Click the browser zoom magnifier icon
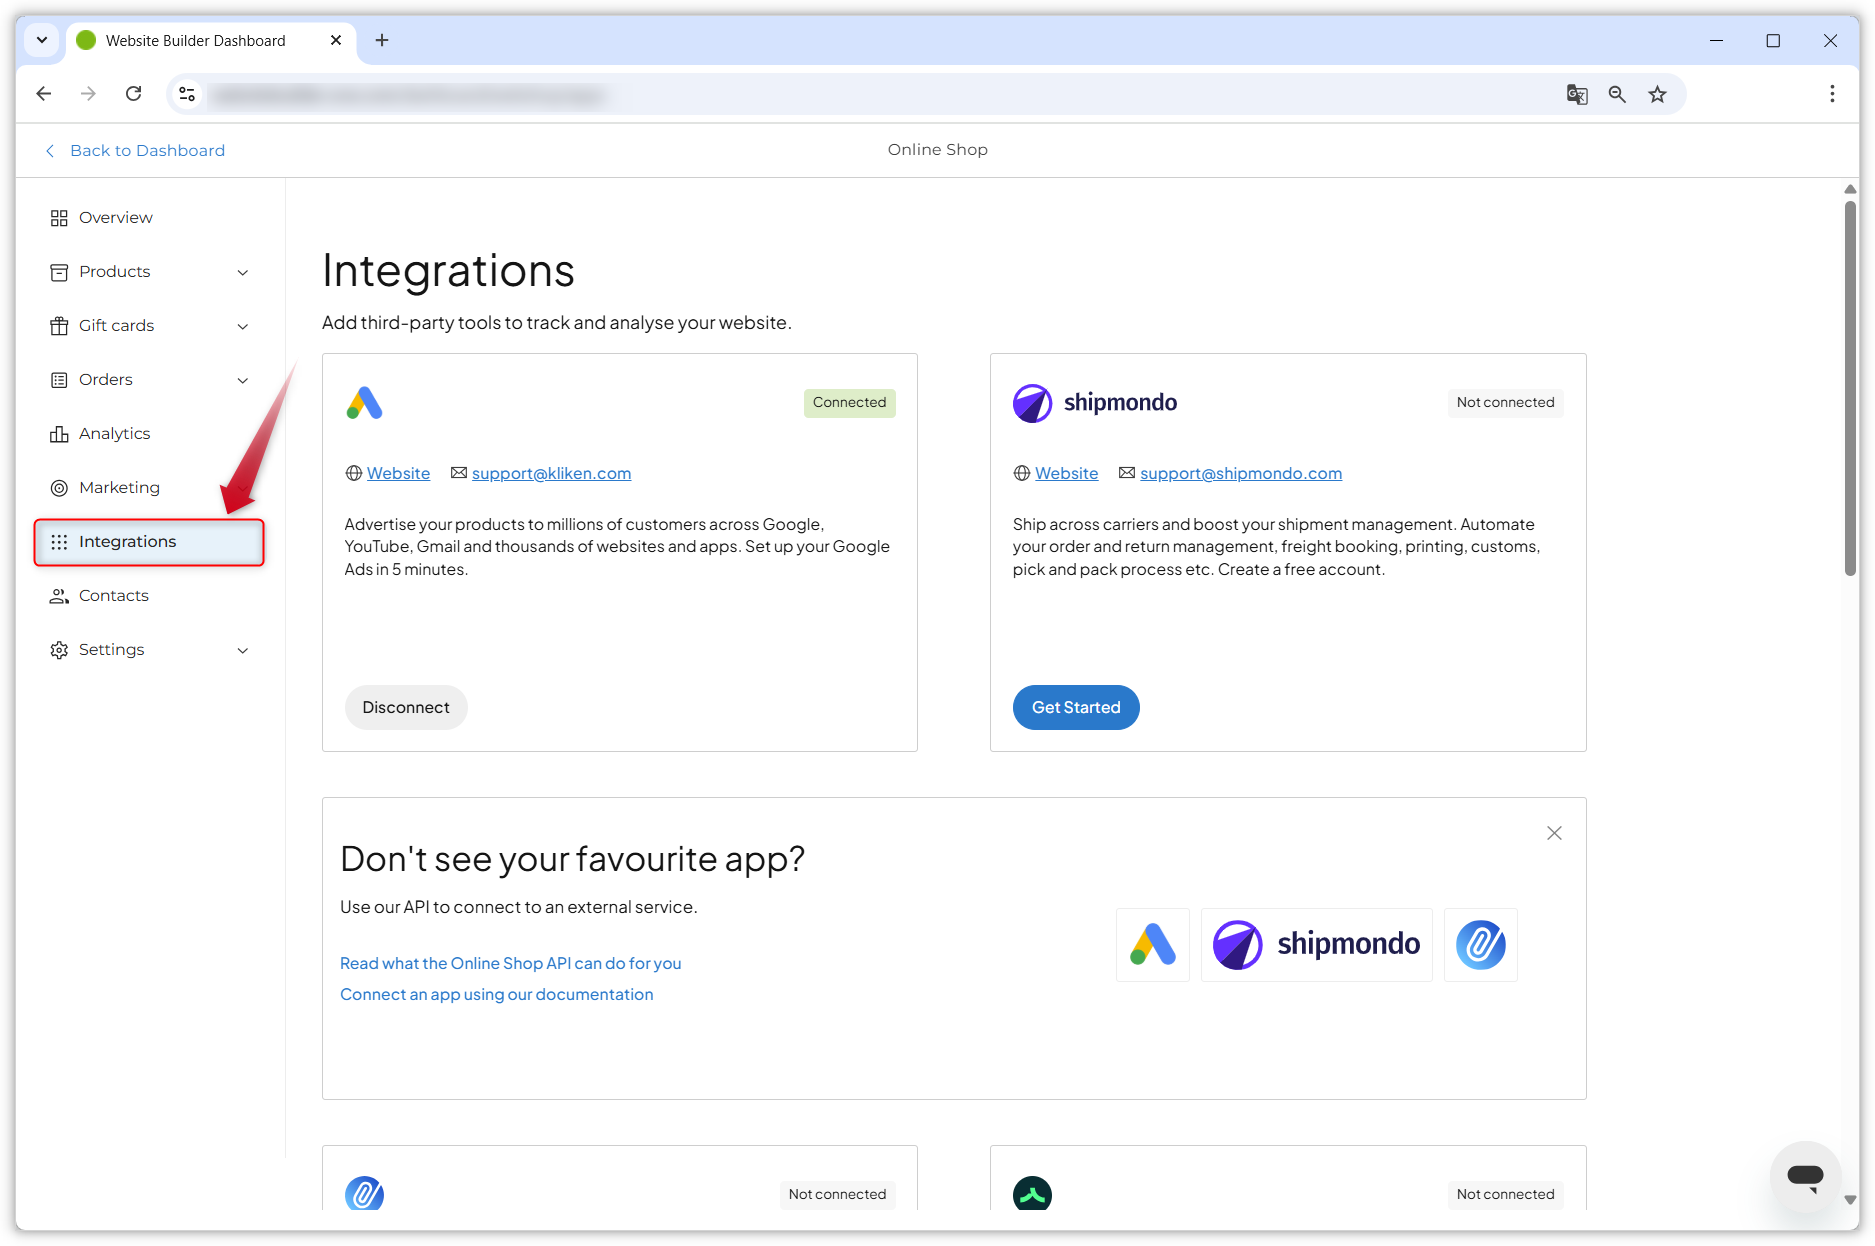The height and width of the screenshot is (1246, 1875). click(1617, 94)
